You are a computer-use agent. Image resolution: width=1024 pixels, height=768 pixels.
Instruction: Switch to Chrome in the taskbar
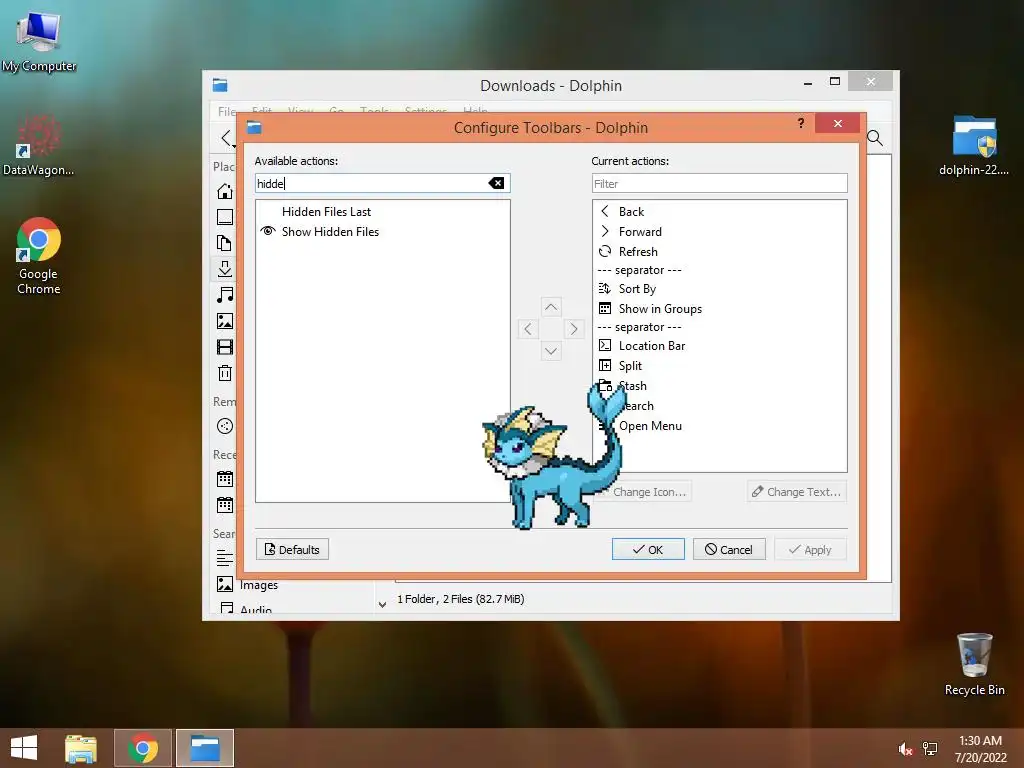pos(143,748)
